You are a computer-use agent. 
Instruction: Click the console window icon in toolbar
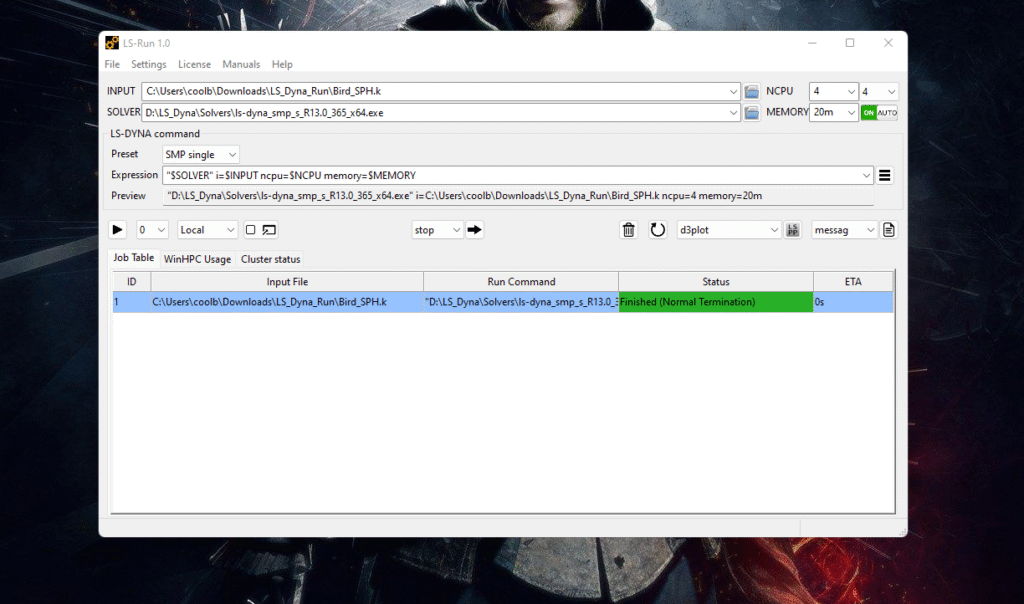269,230
